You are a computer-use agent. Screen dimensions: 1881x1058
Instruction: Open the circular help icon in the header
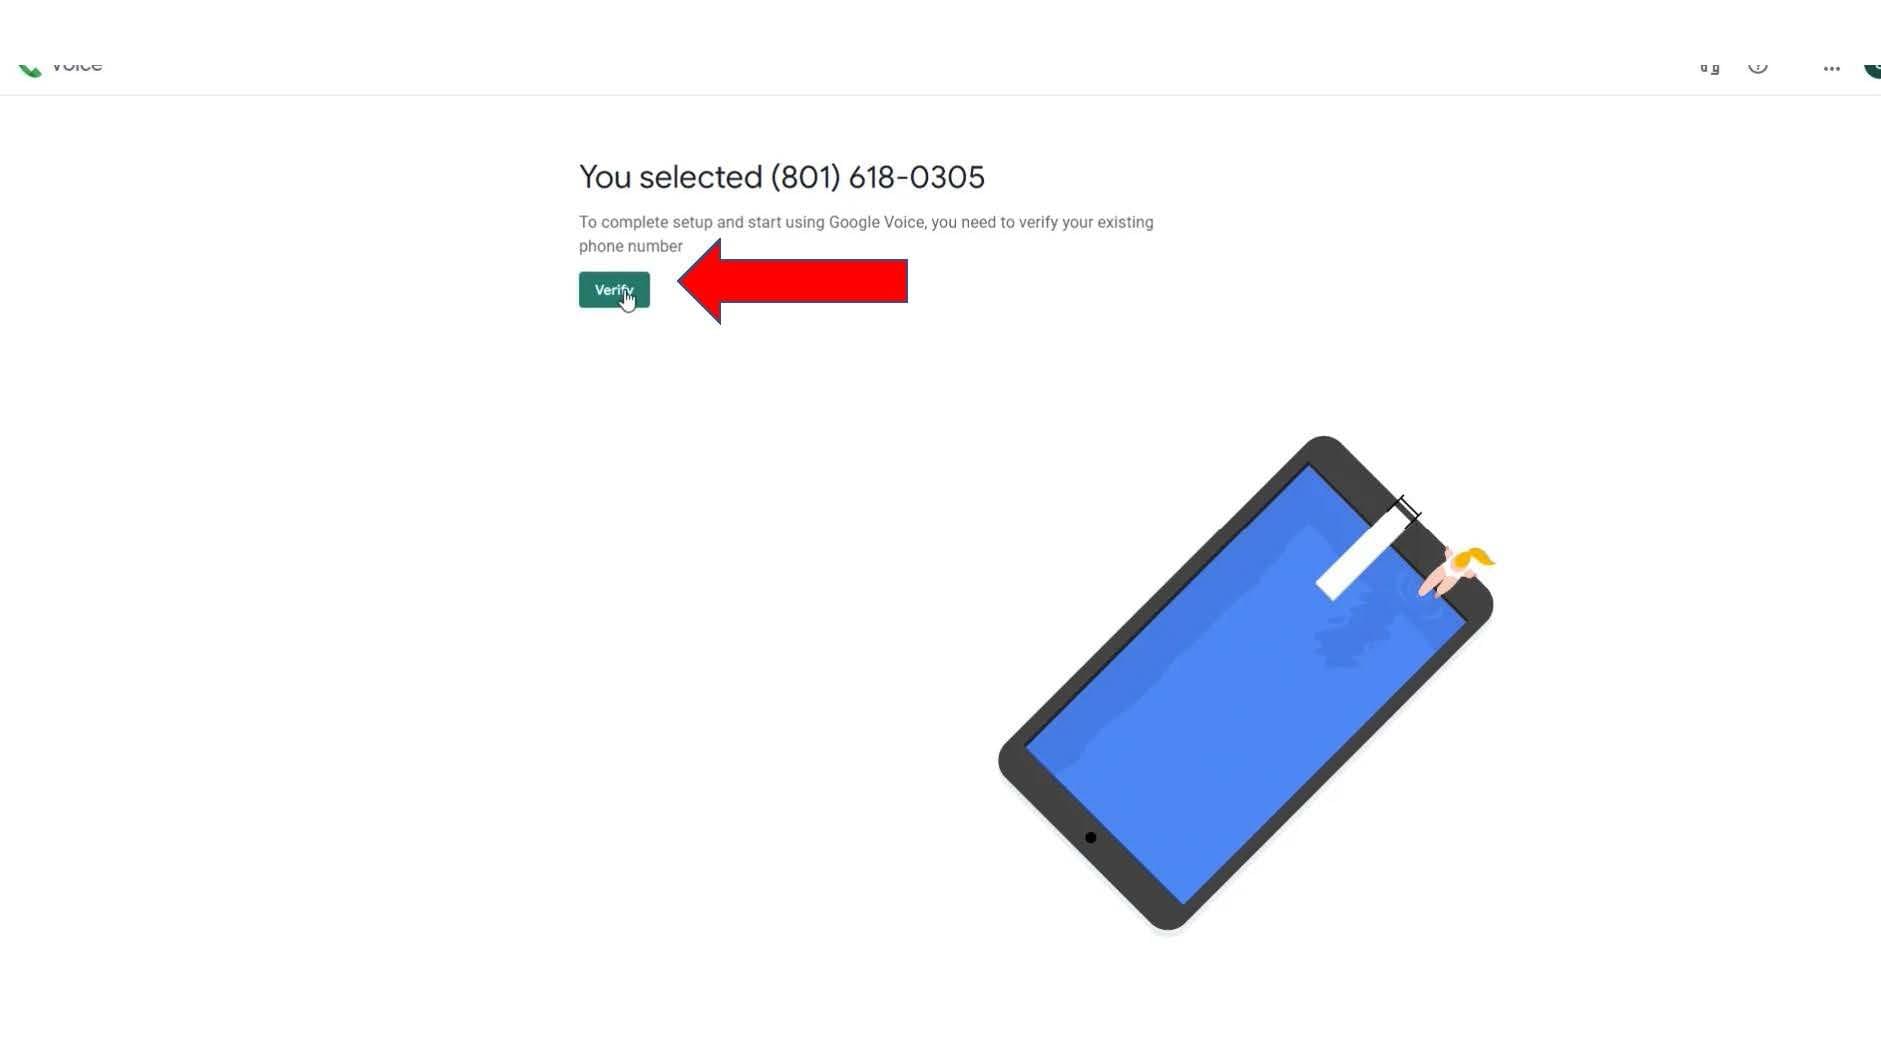pyautogui.click(x=1758, y=66)
